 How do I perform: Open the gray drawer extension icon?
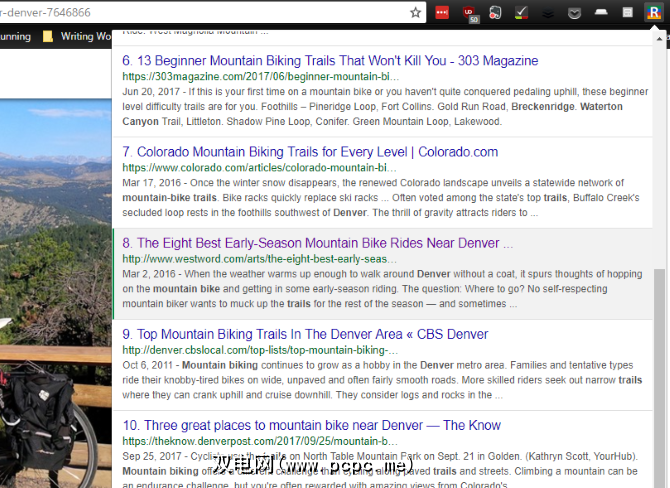[627, 12]
